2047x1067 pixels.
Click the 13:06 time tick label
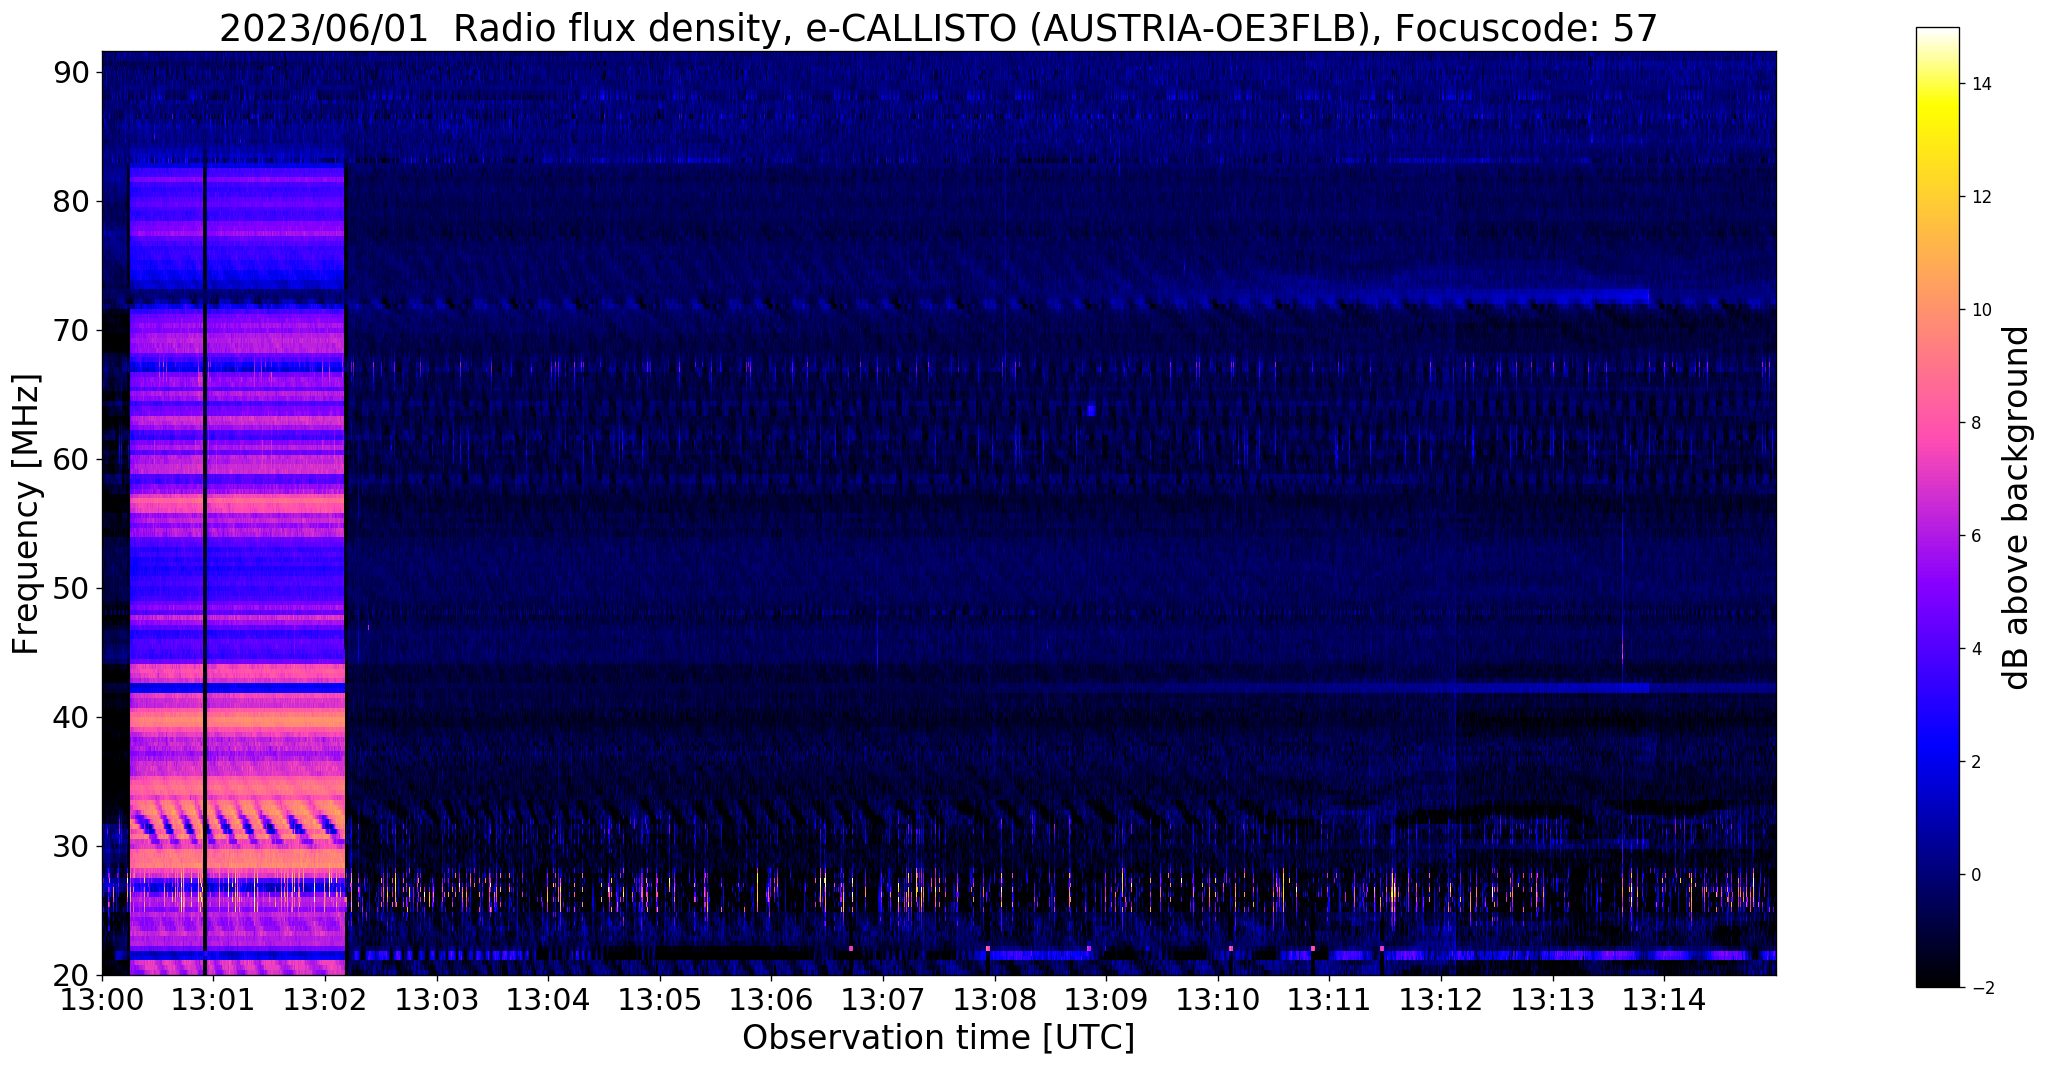[x=771, y=1000]
